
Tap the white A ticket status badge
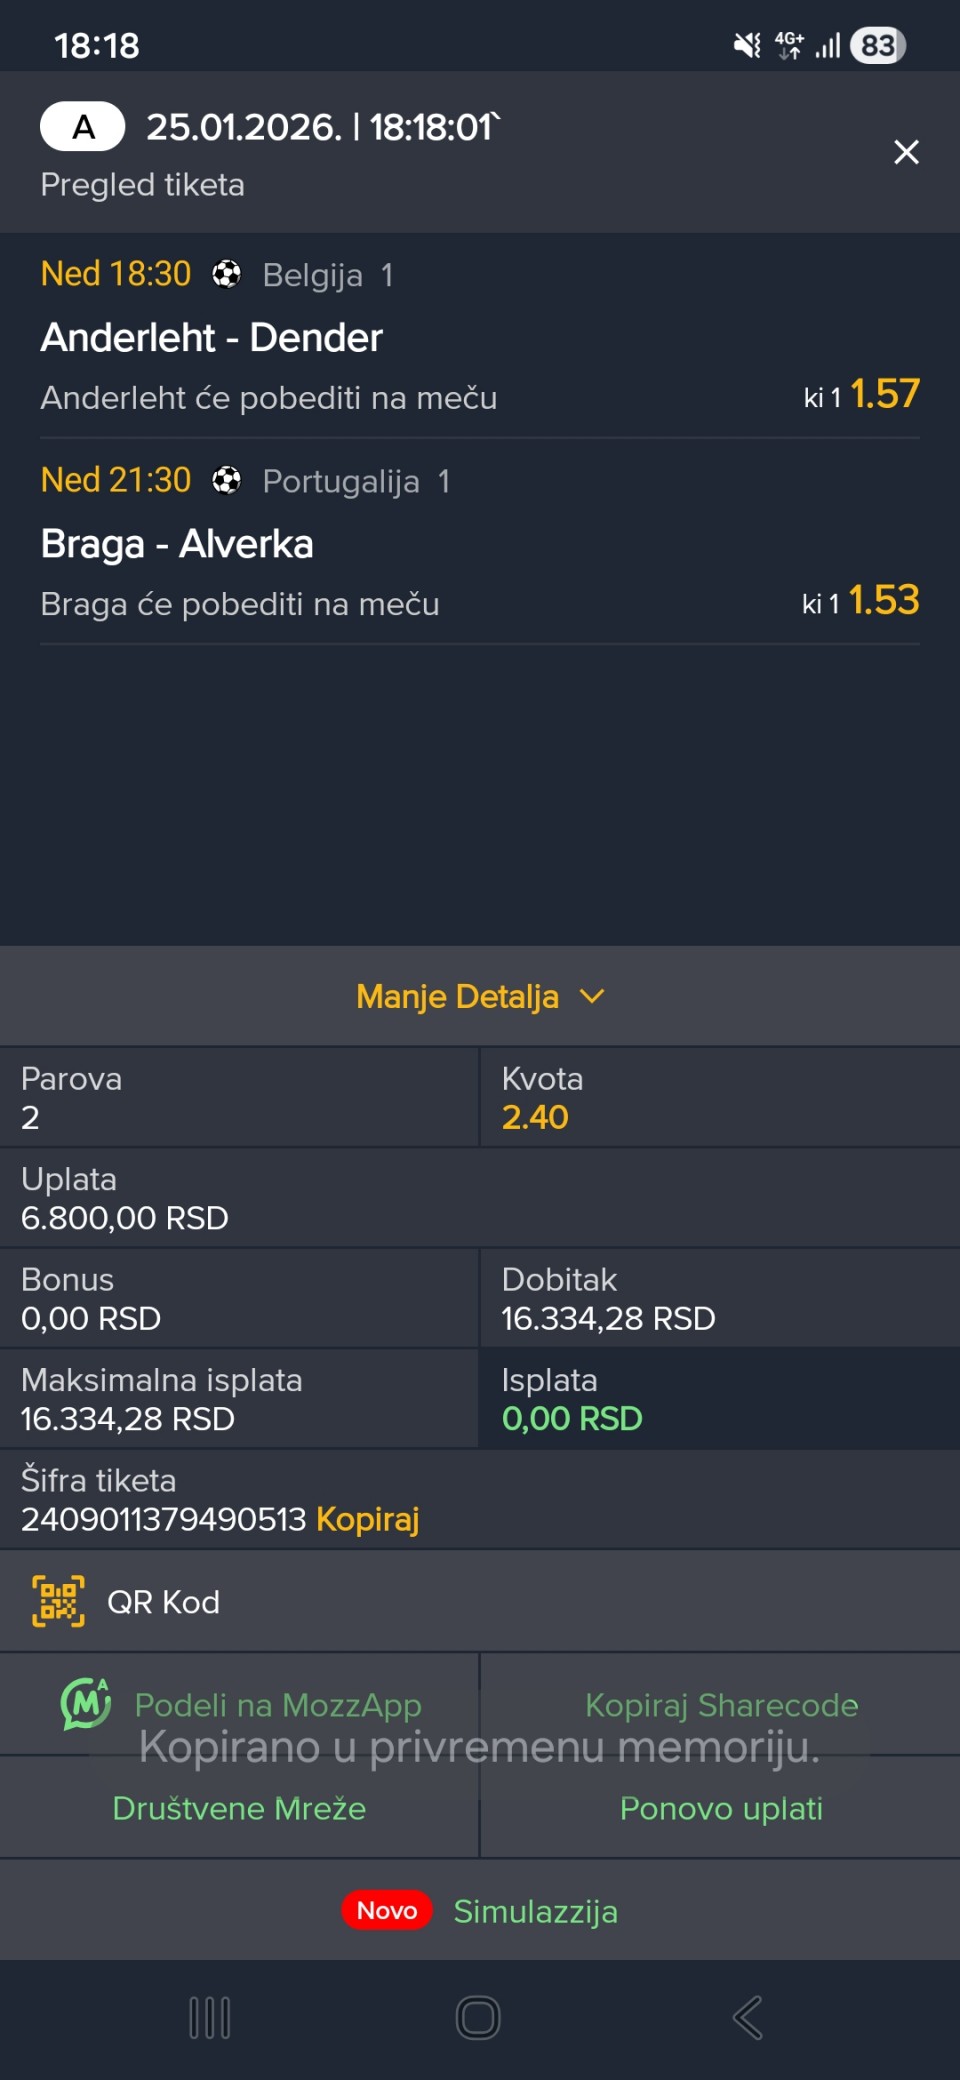pyautogui.click(x=83, y=127)
